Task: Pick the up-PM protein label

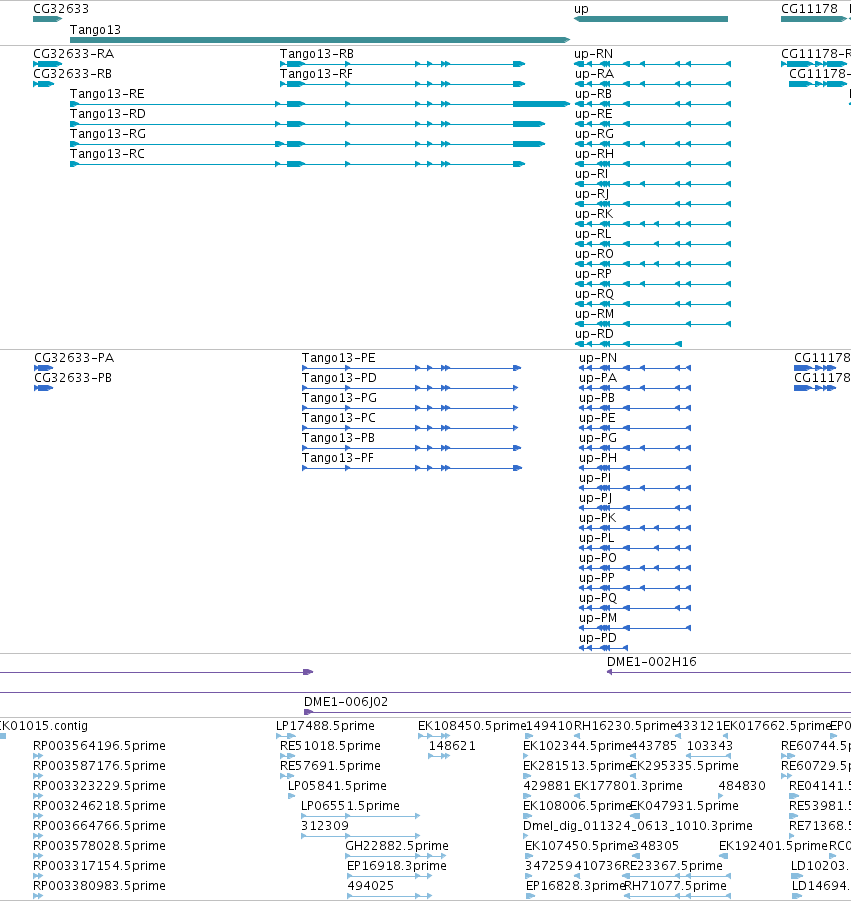Action: pyautogui.click(x=598, y=618)
